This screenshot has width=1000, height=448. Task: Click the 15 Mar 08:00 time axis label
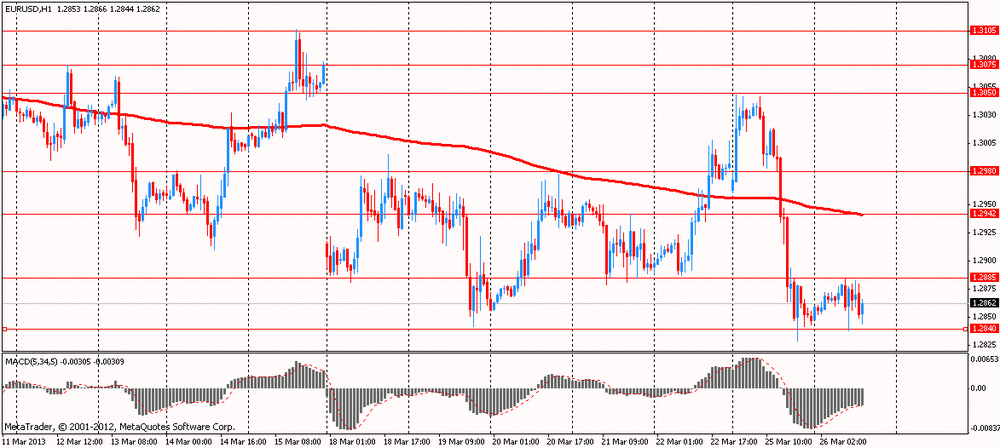click(x=298, y=441)
